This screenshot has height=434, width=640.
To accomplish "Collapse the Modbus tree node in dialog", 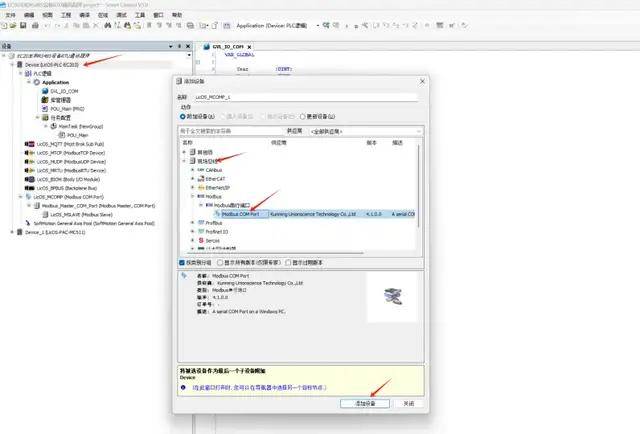I will (x=191, y=196).
